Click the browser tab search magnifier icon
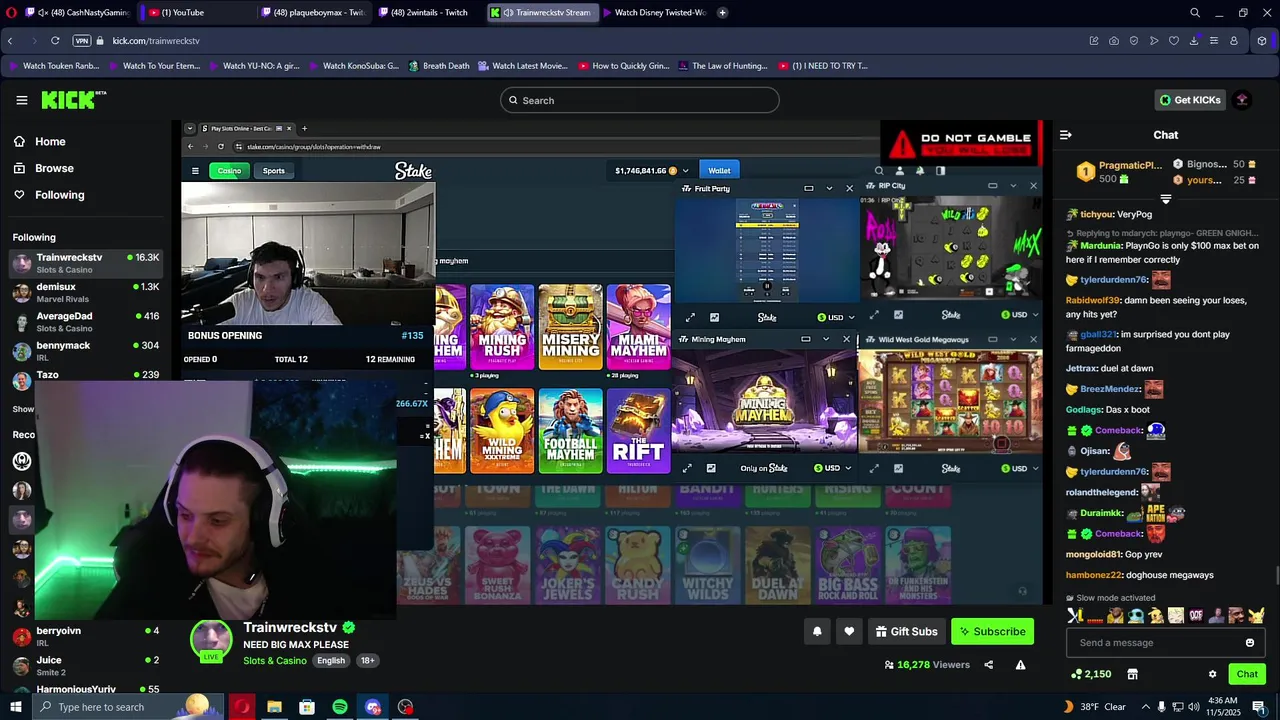 point(1195,13)
